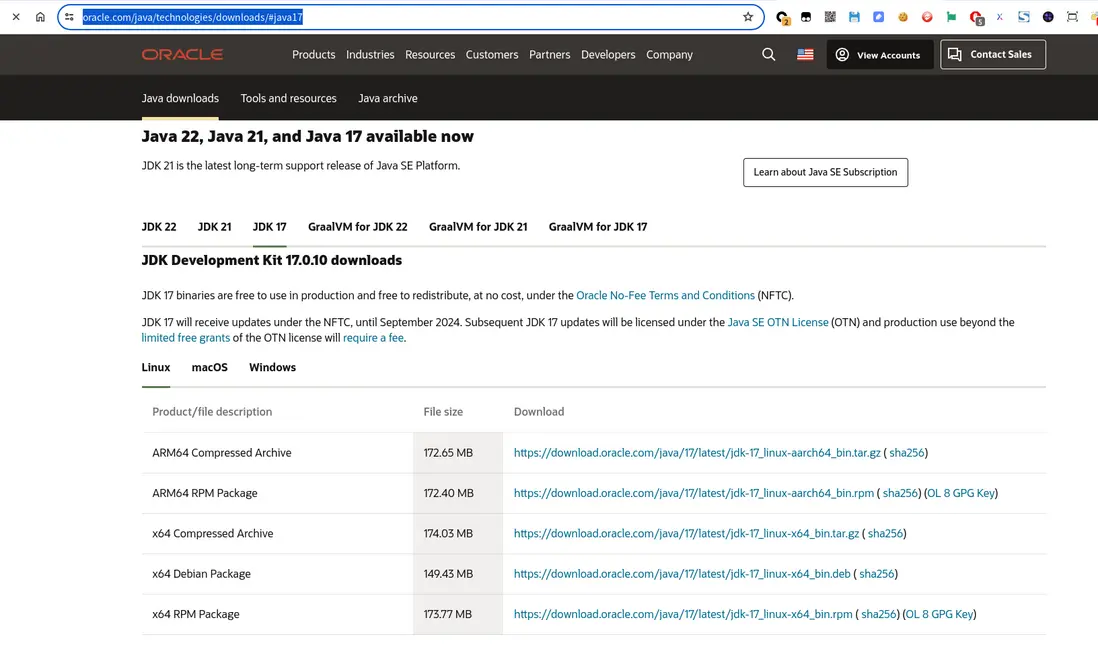Screen dimensions: 1098x645
Task: Expand the Products menu
Action: point(313,55)
